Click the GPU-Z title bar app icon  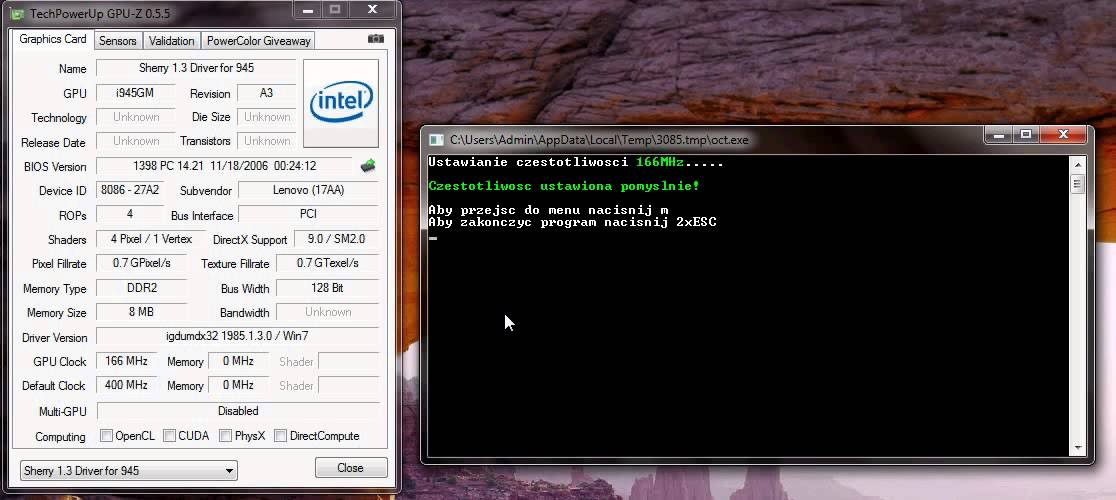(17, 14)
